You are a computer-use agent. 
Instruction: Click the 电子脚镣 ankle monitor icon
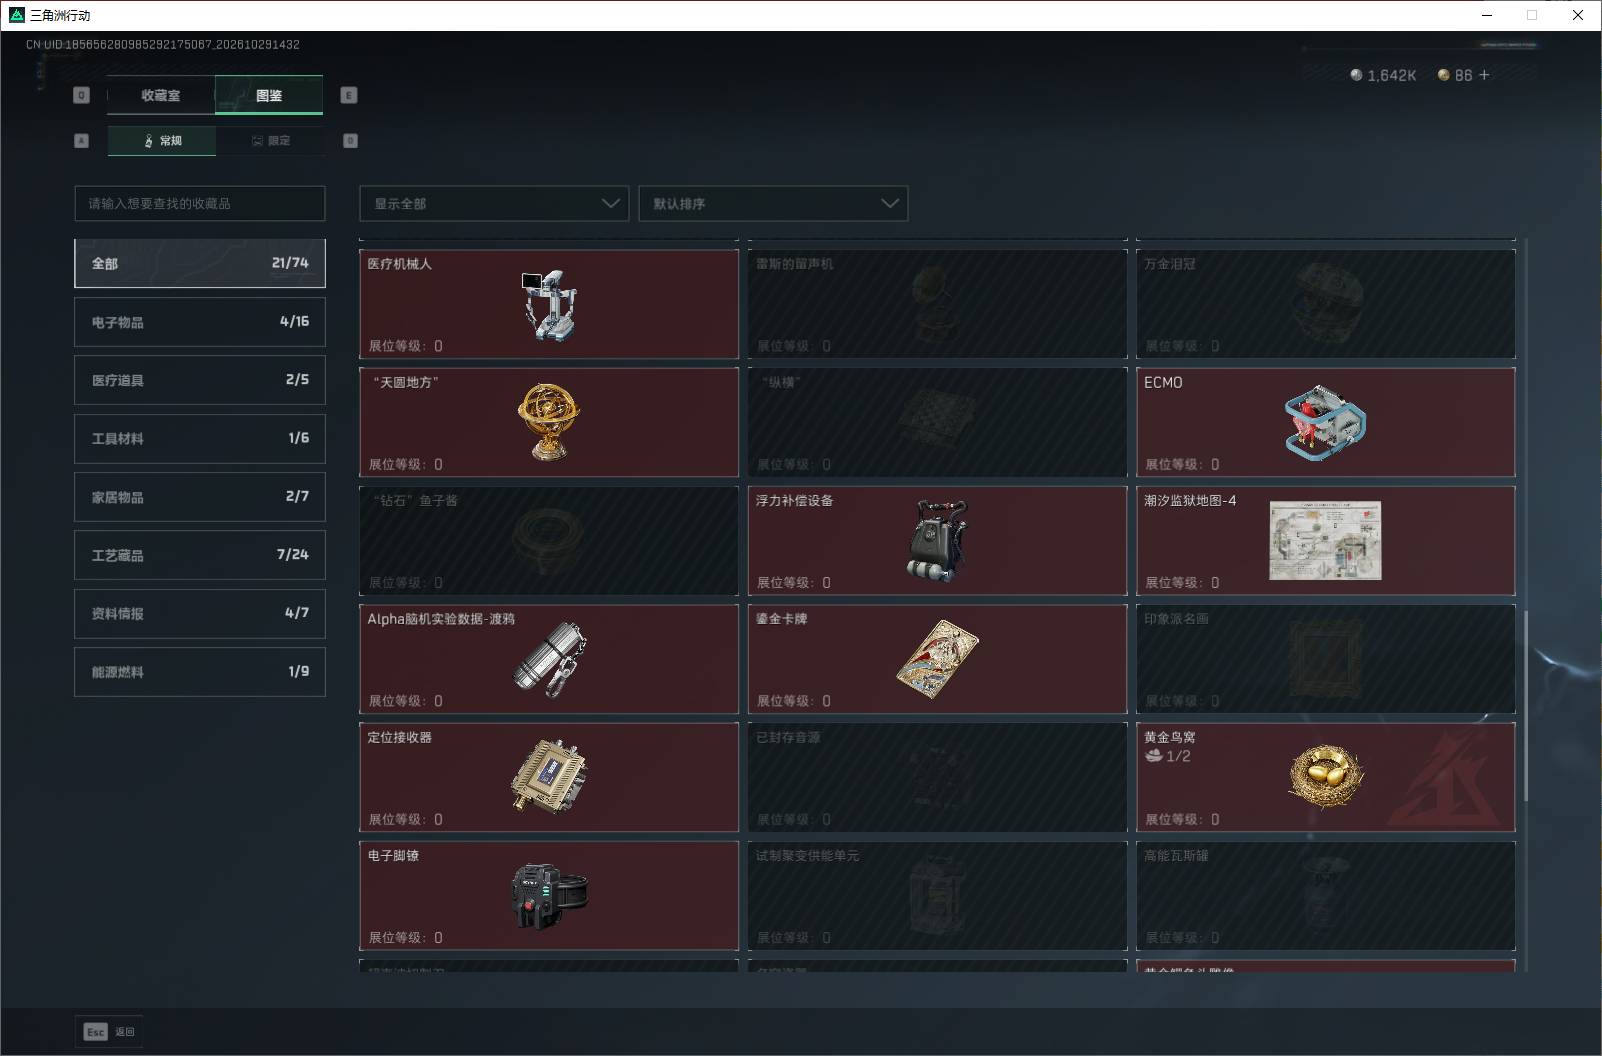pos(549,895)
